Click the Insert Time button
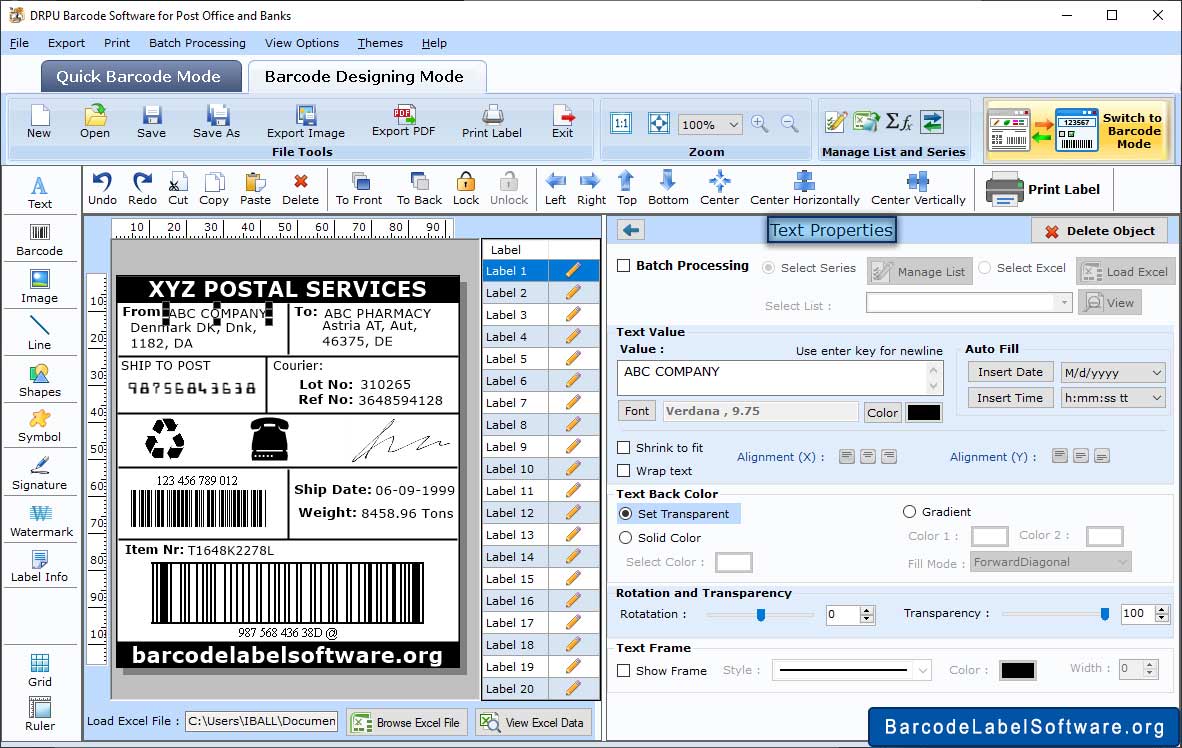This screenshot has height=748, width=1182. [1010, 398]
